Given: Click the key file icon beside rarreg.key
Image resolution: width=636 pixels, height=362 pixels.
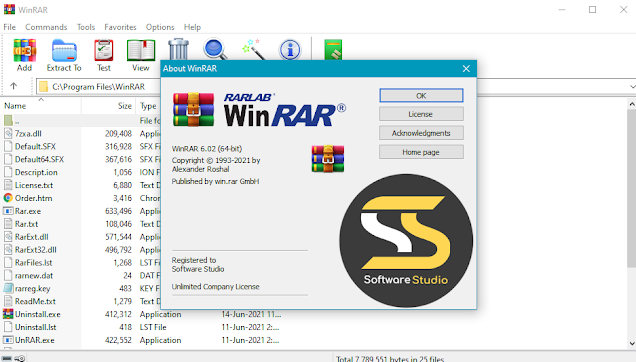Looking at the screenshot, I should pyautogui.click(x=8, y=288).
